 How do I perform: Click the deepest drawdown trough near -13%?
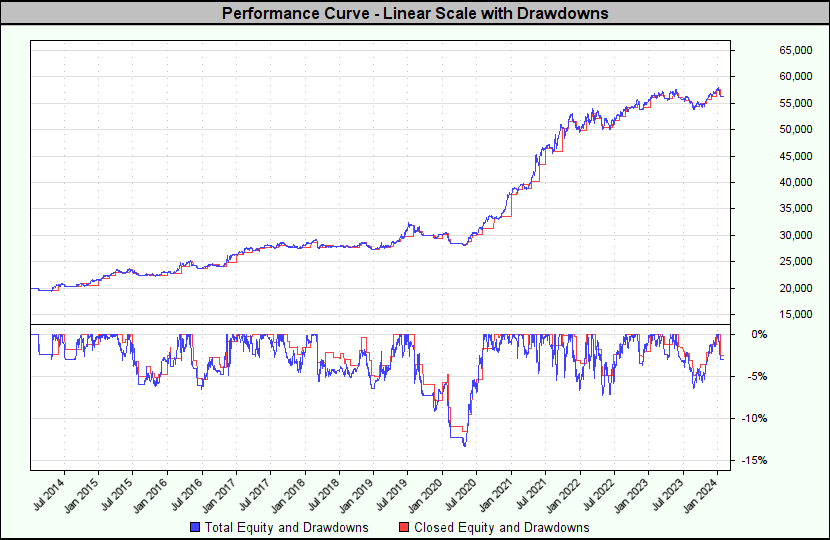coord(465,445)
